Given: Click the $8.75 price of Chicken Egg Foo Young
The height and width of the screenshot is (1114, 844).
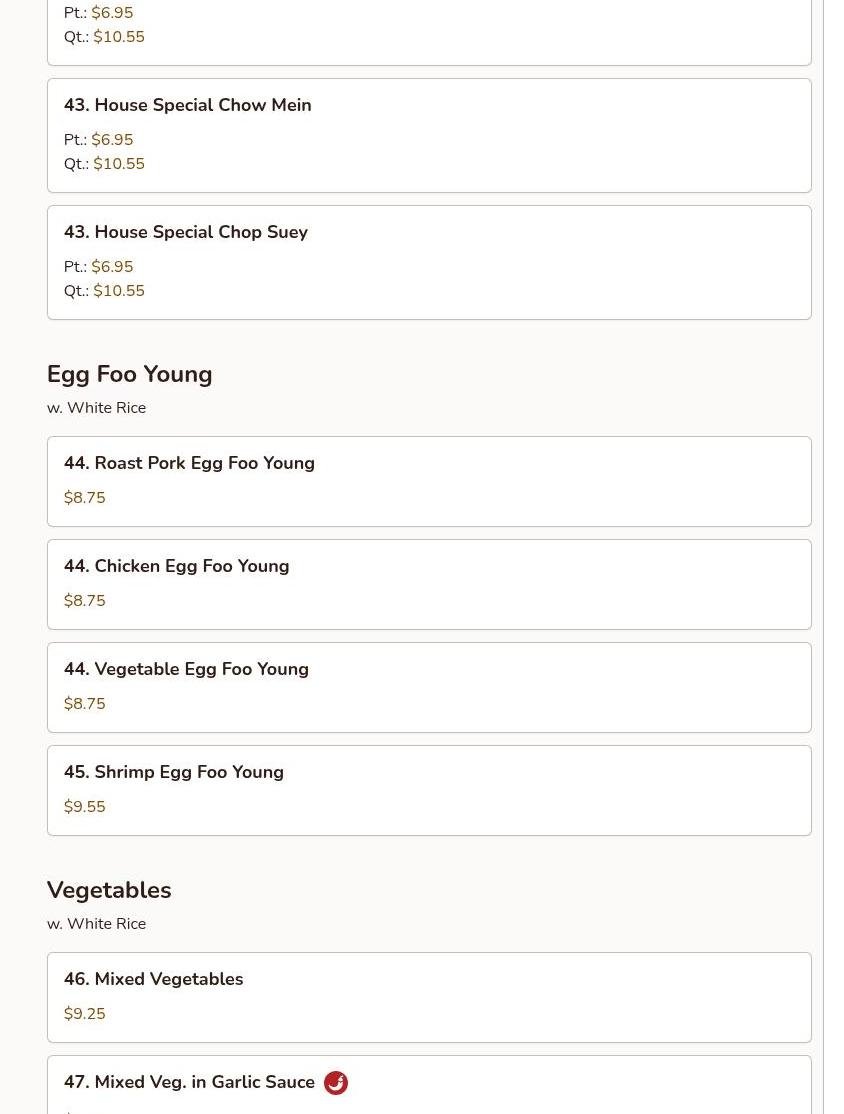Looking at the screenshot, I should point(84,601).
